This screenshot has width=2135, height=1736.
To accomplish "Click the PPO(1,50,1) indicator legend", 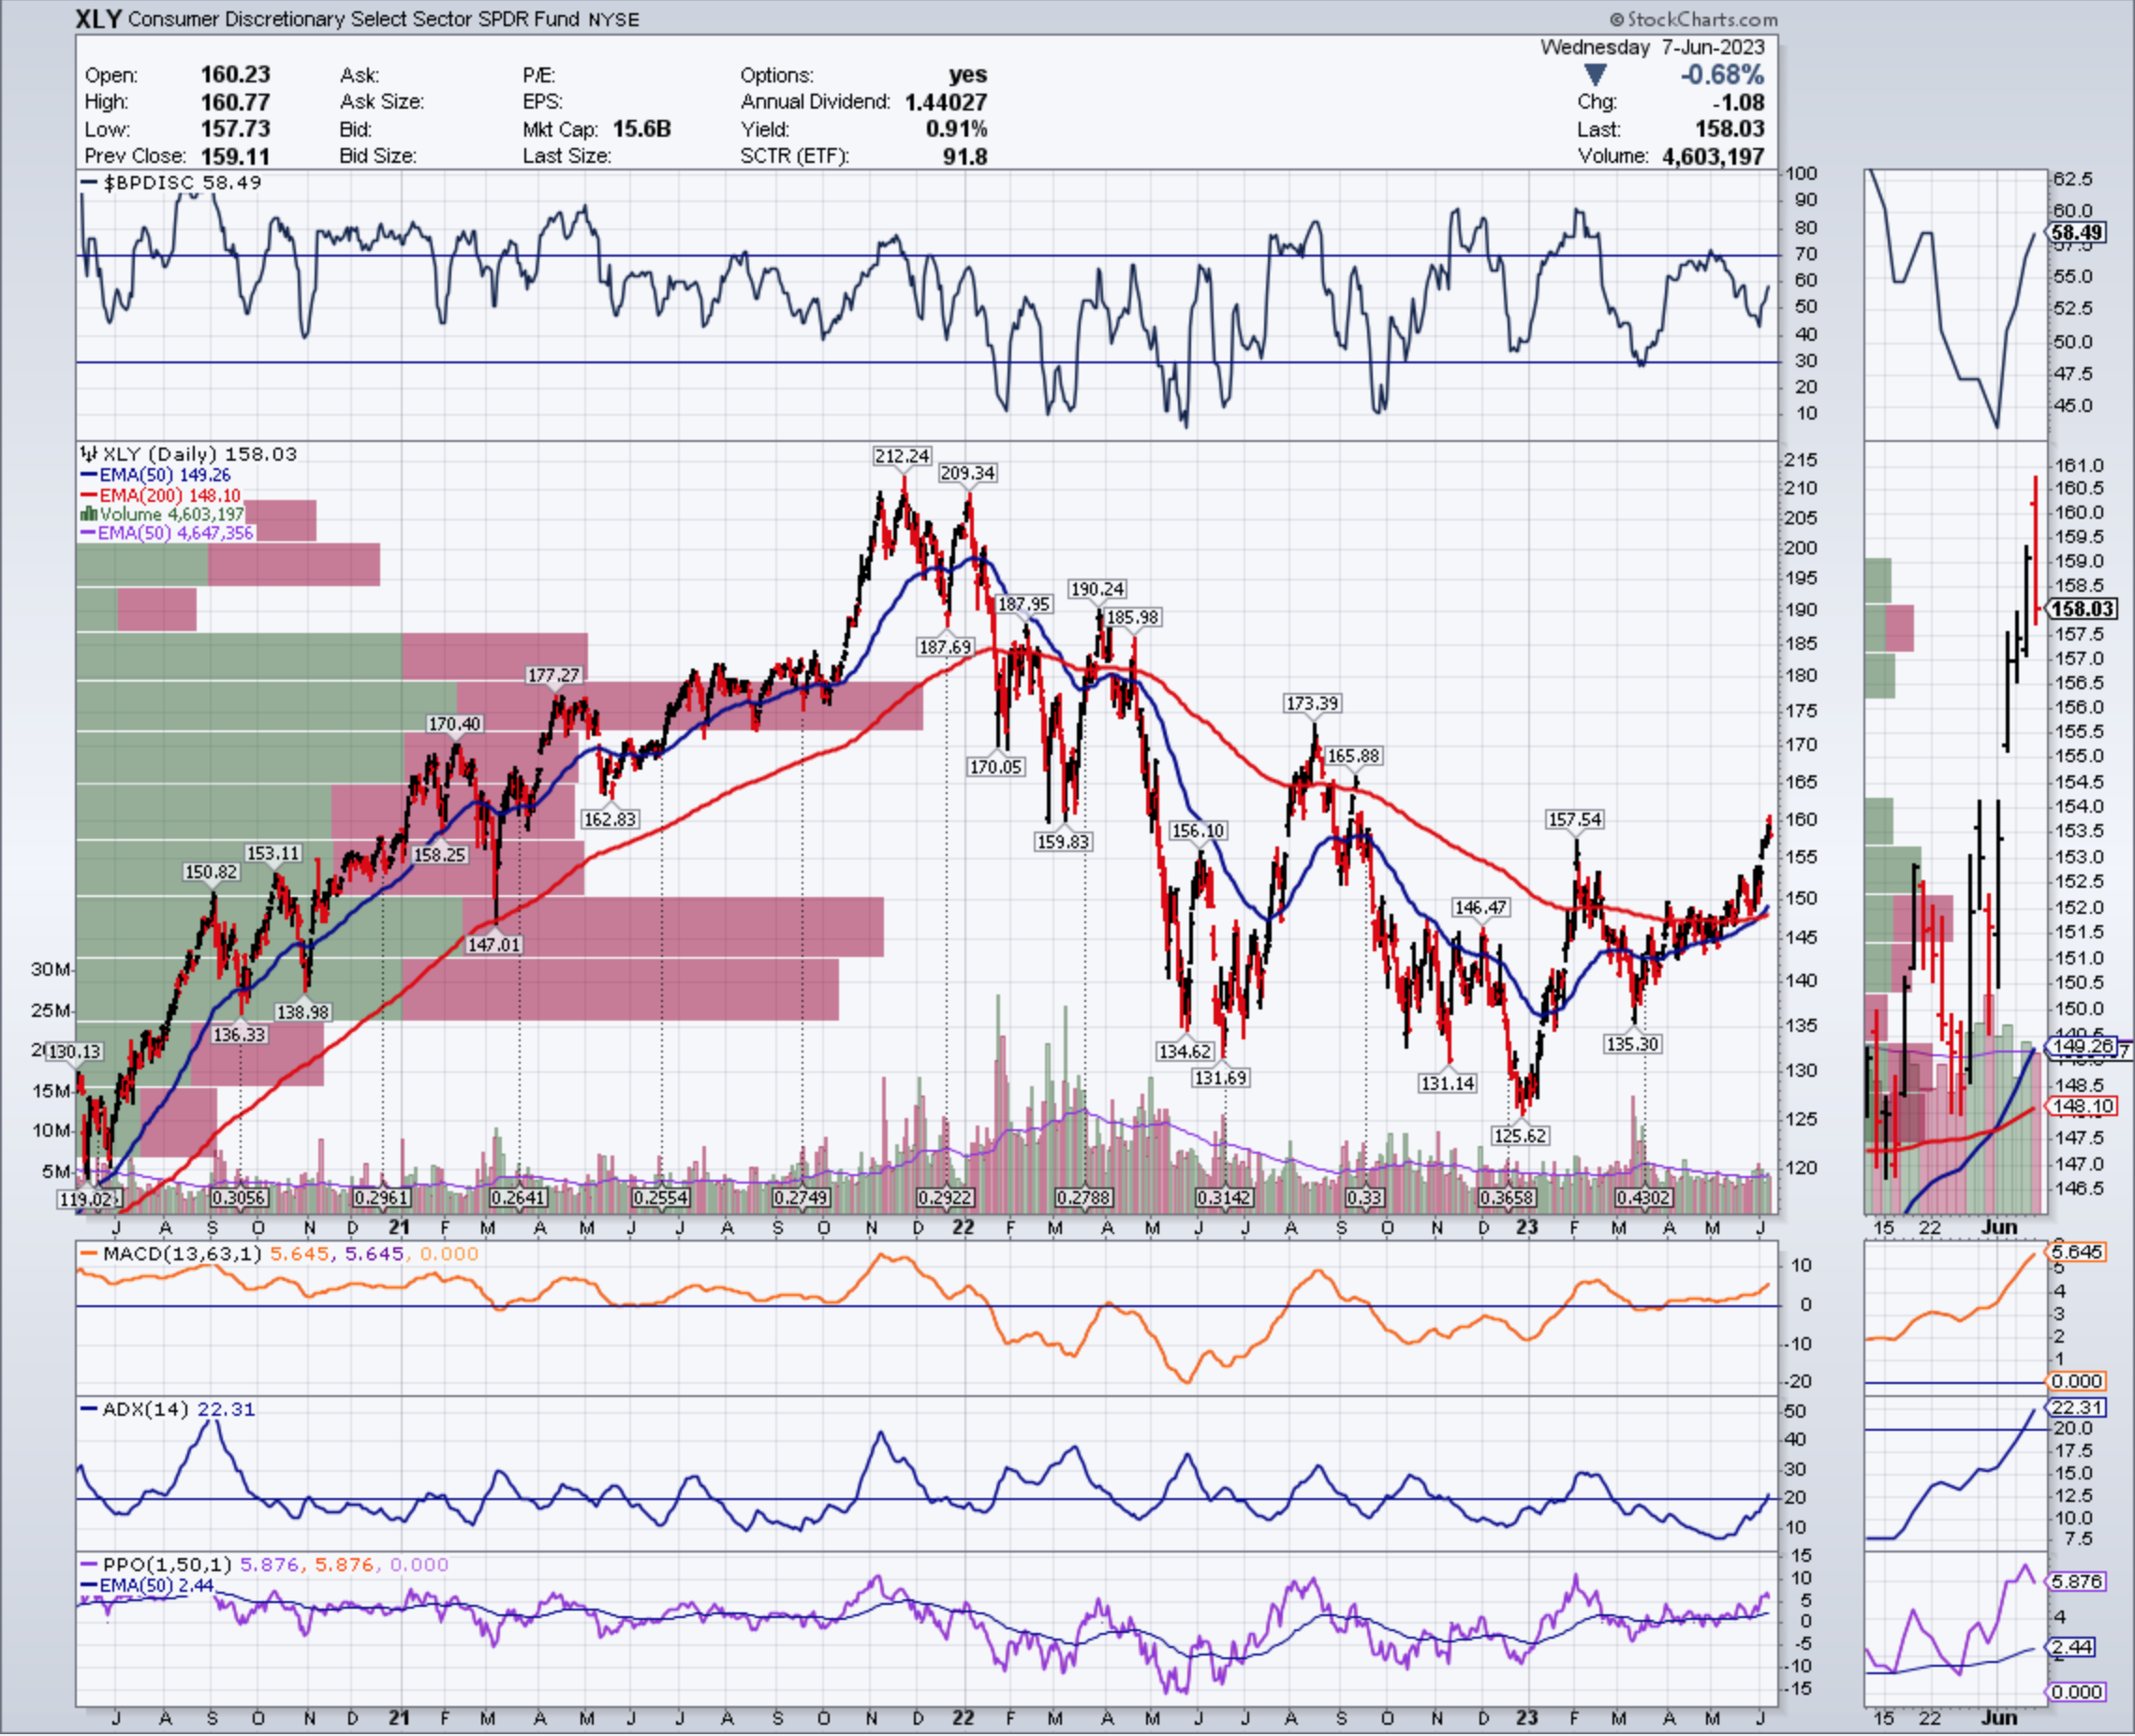I will tap(265, 1565).
